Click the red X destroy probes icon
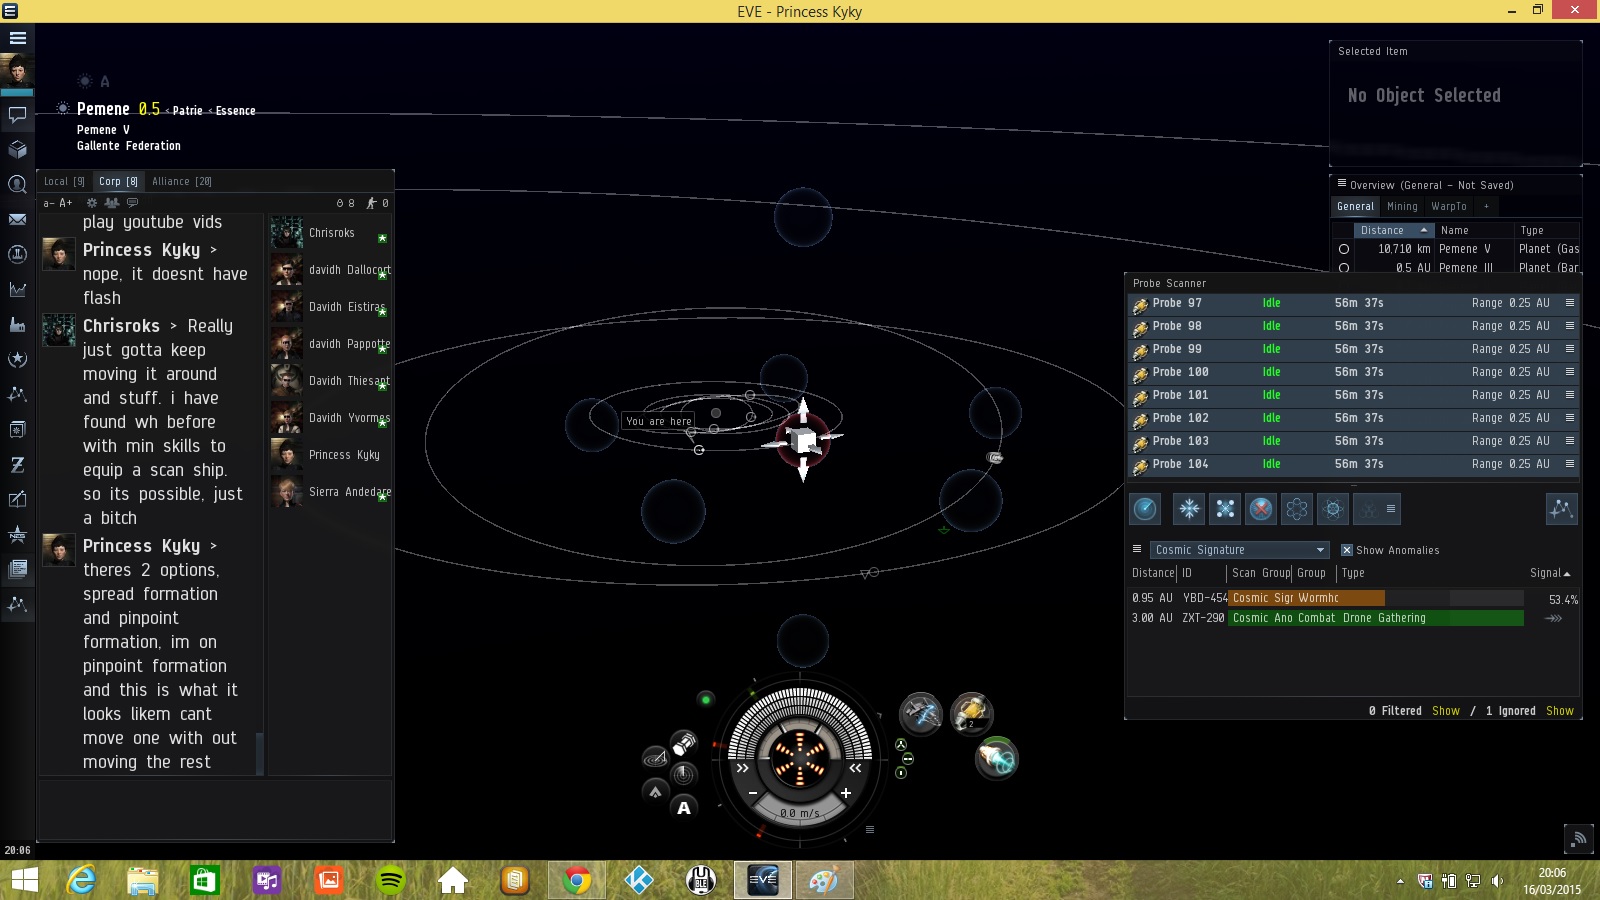Image resolution: width=1600 pixels, height=900 pixels. click(1261, 509)
